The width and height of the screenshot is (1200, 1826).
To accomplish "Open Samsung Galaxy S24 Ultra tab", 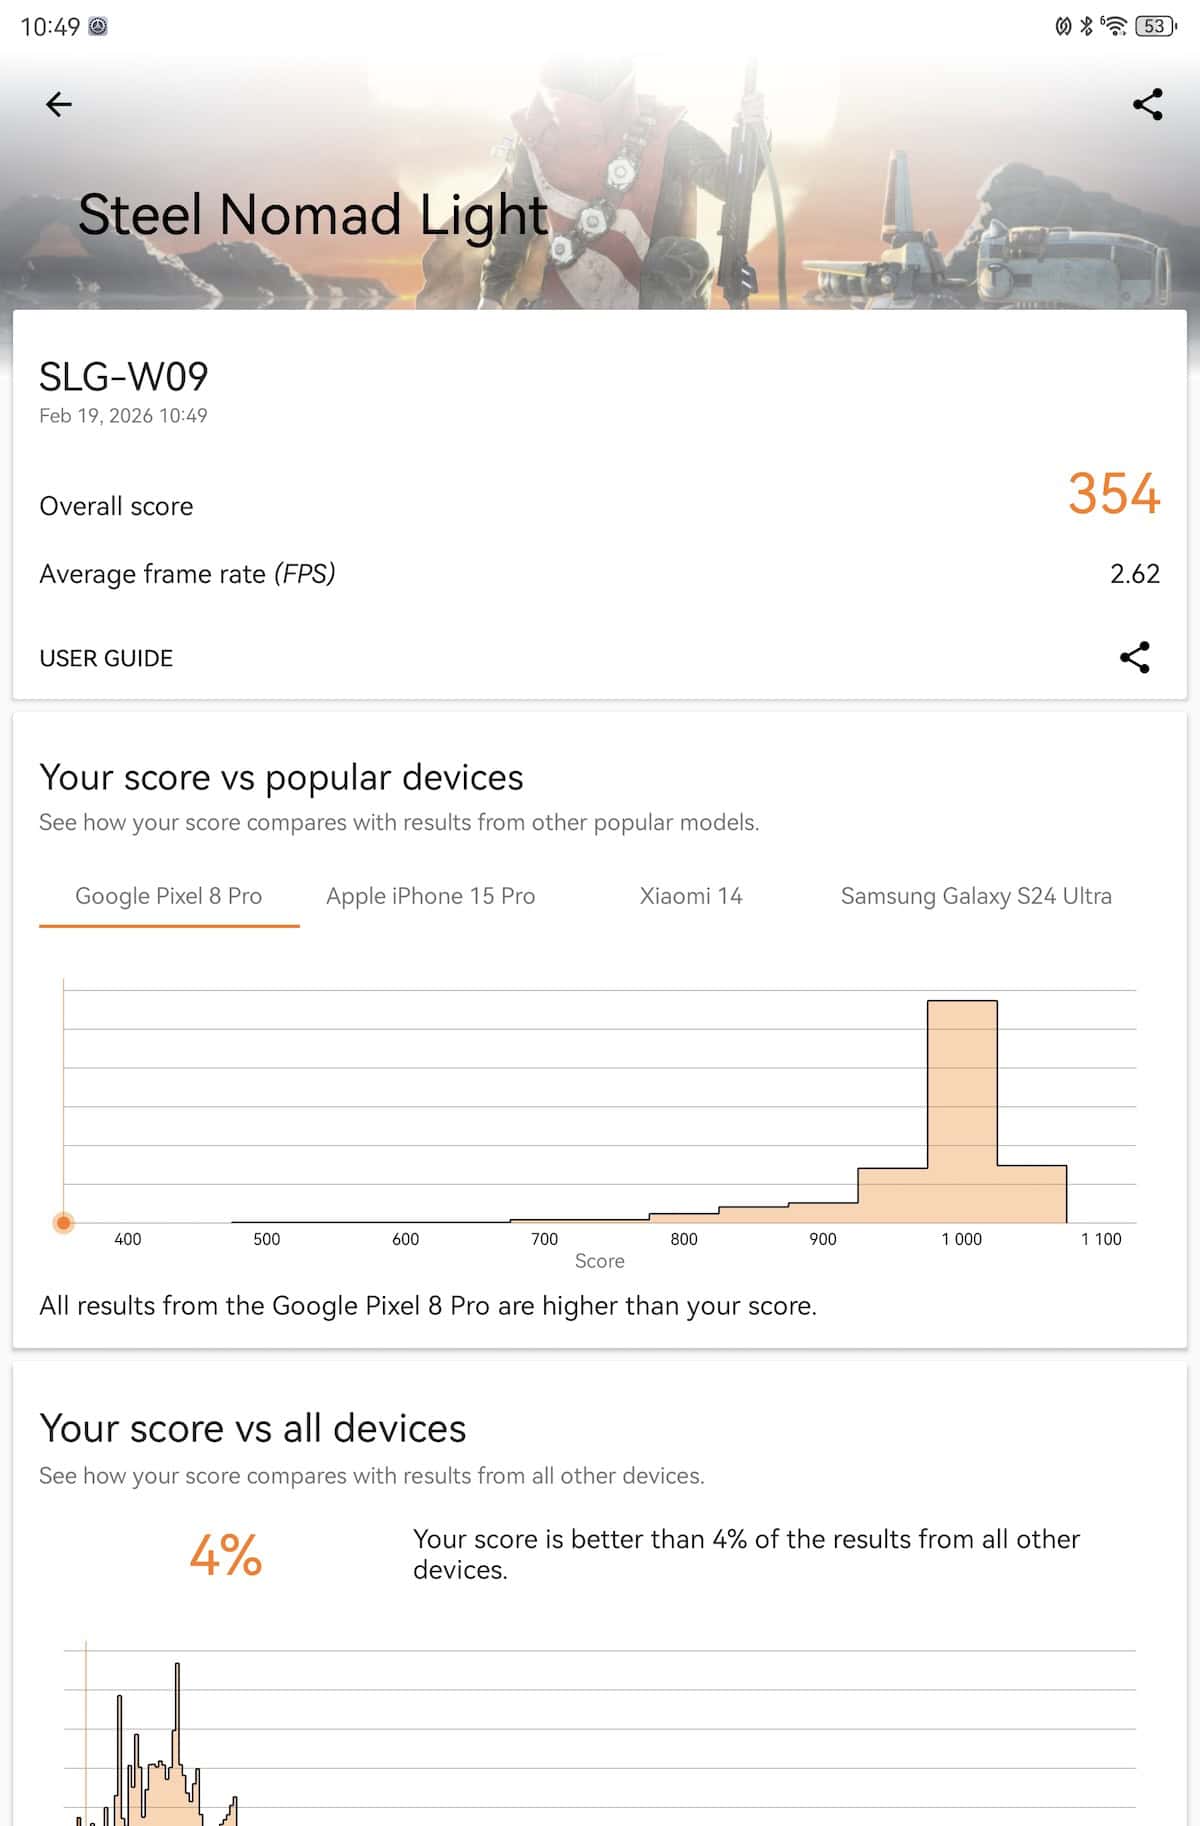I will coord(976,896).
